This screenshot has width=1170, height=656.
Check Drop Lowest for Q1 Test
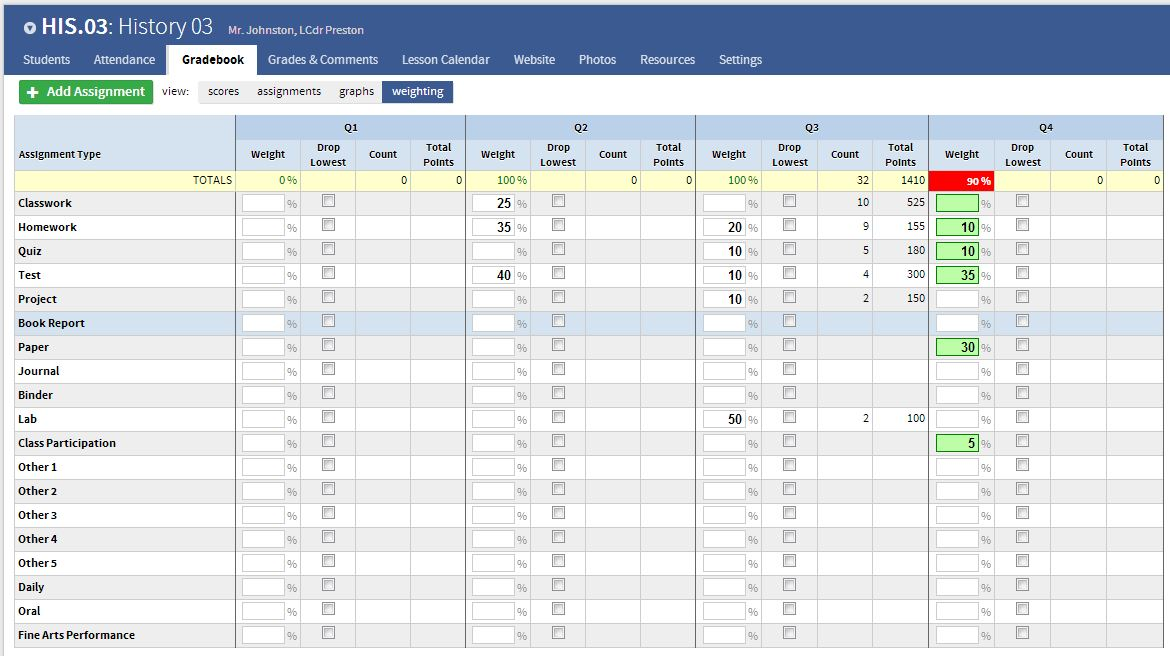tap(328, 275)
